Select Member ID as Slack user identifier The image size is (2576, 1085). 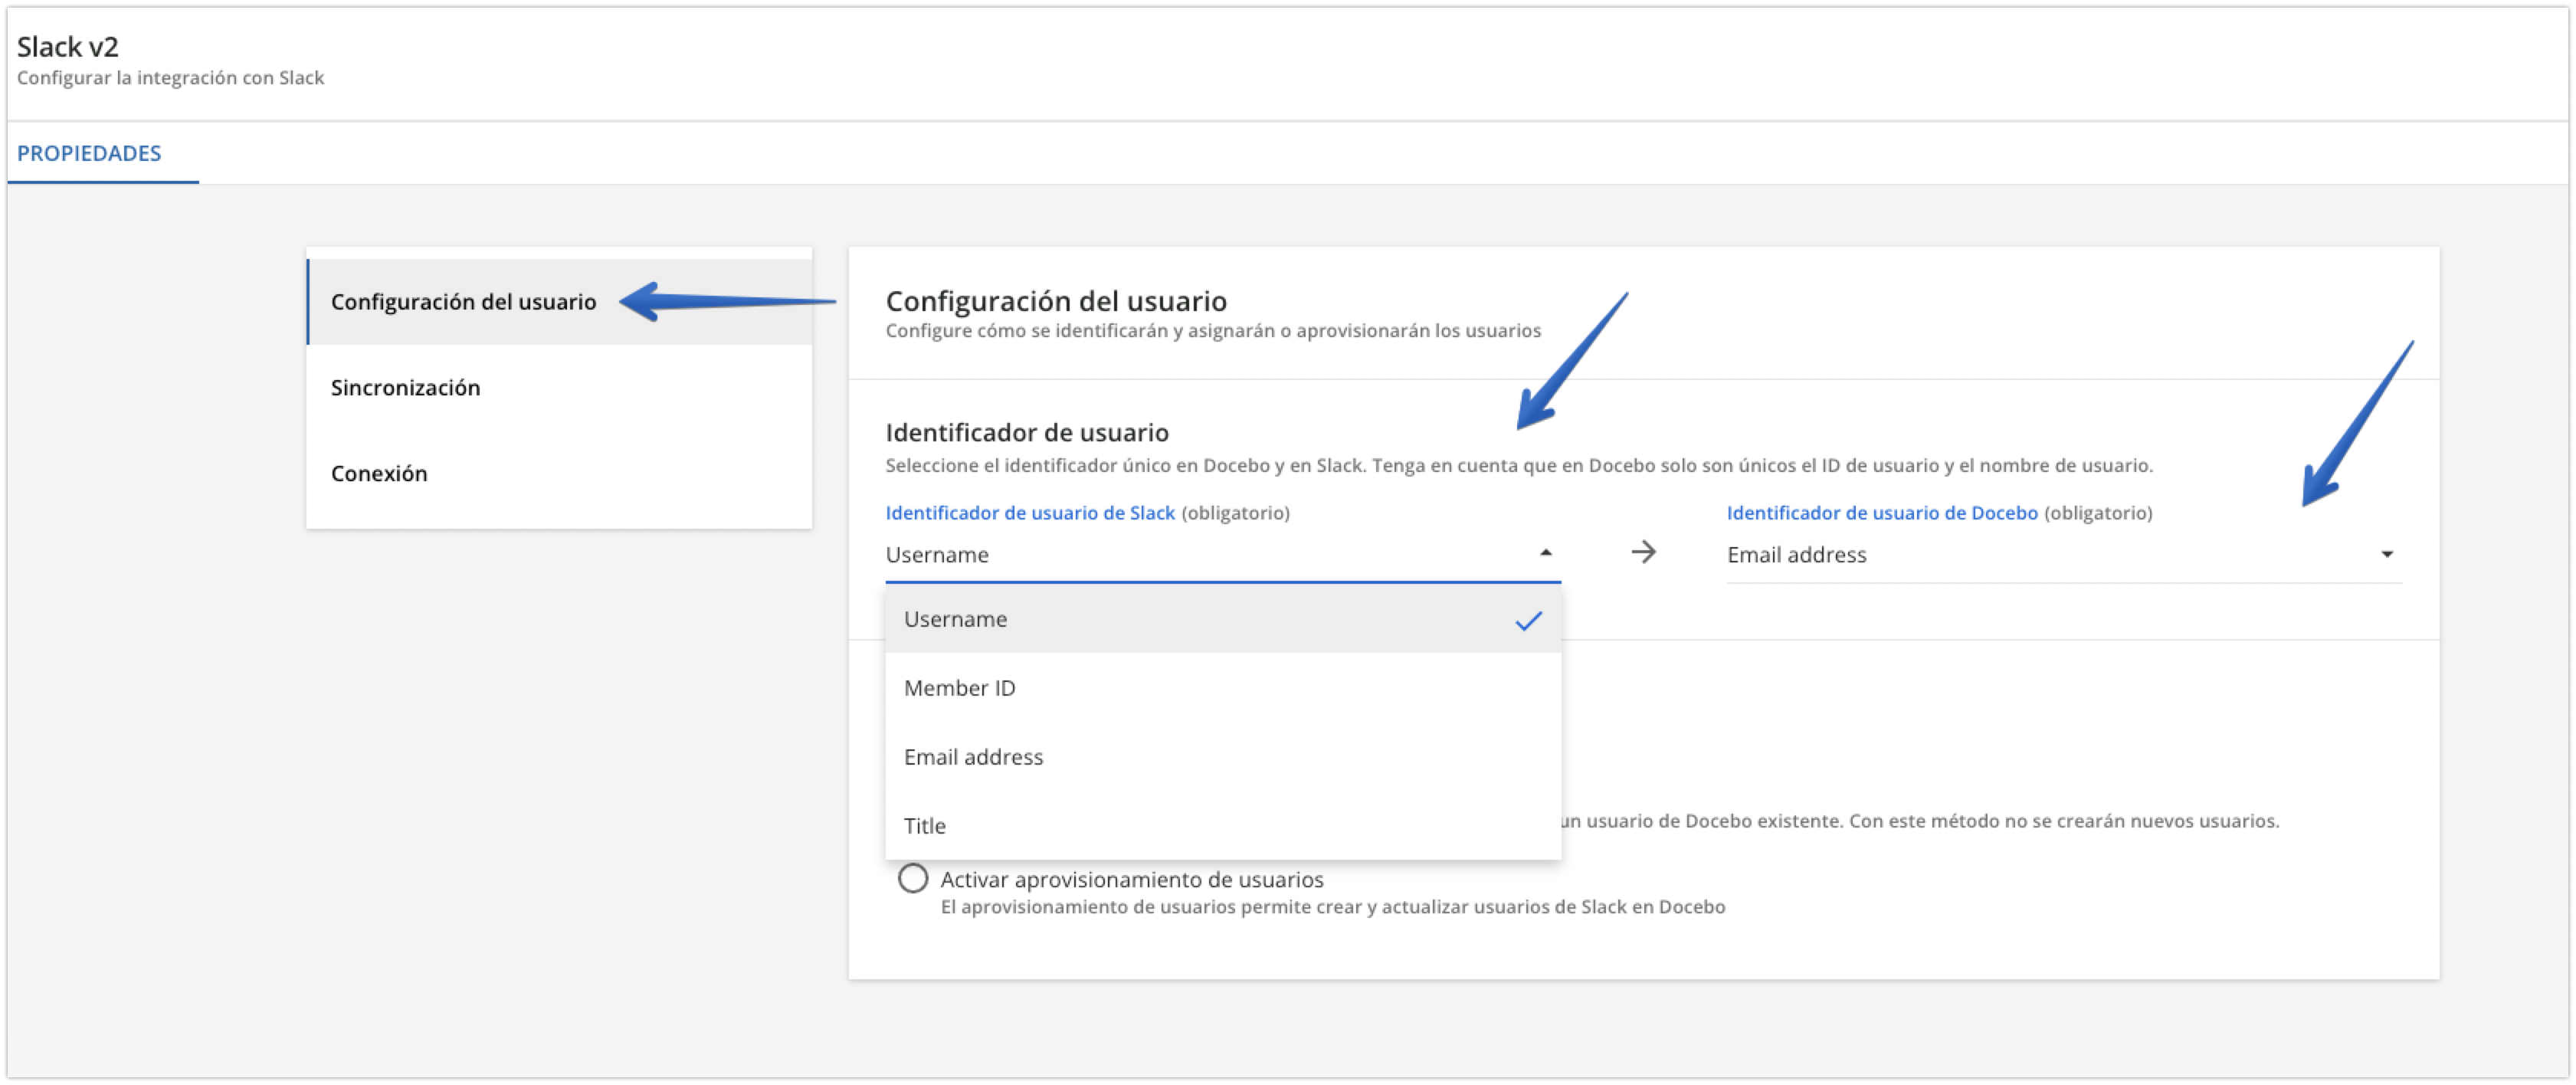coord(960,688)
